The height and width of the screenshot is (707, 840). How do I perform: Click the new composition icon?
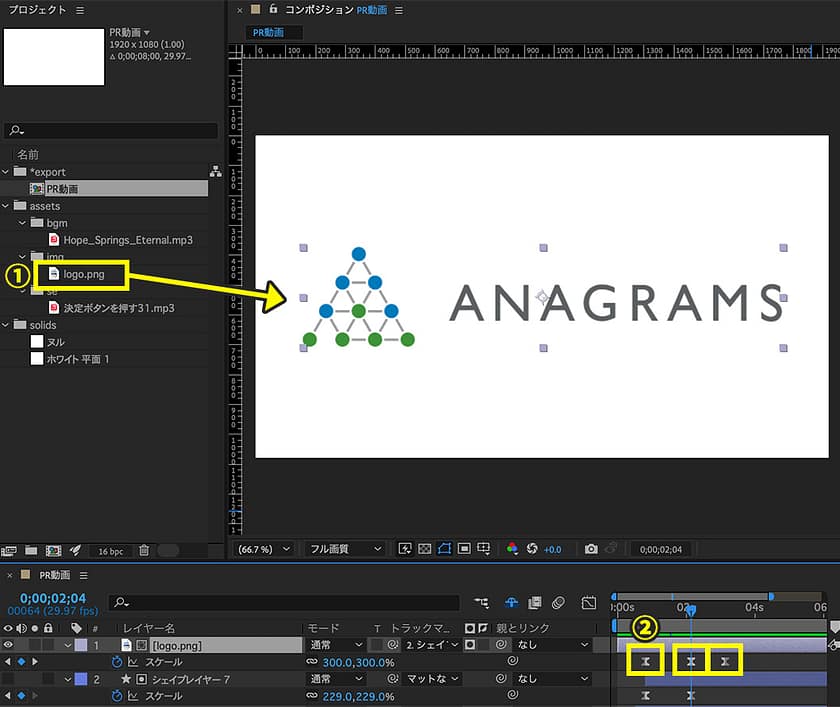(52, 551)
